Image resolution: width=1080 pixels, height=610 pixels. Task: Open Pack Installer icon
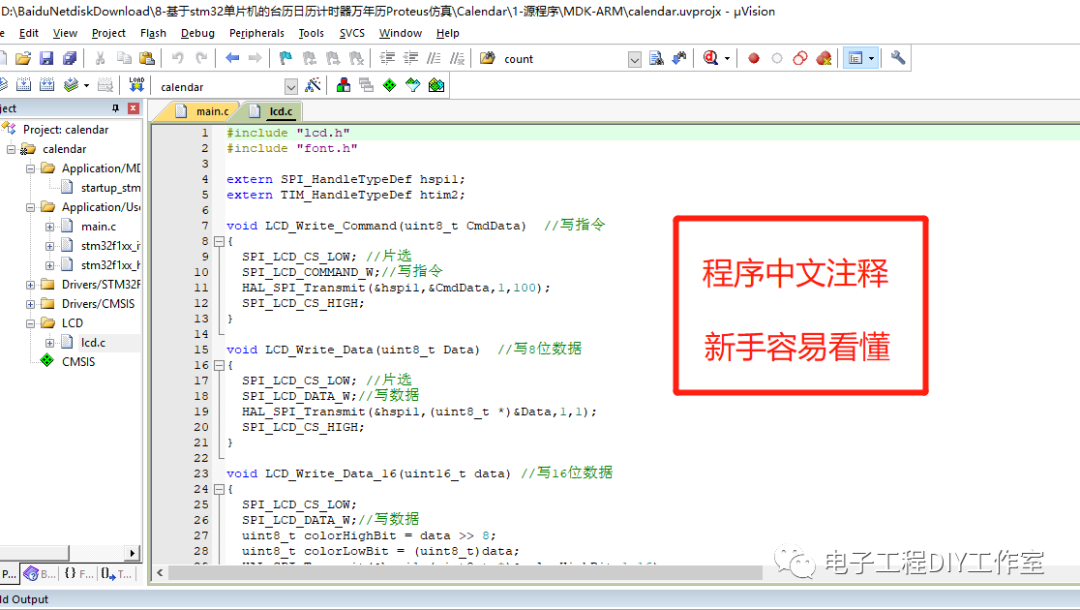pyautogui.click(x=436, y=85)
